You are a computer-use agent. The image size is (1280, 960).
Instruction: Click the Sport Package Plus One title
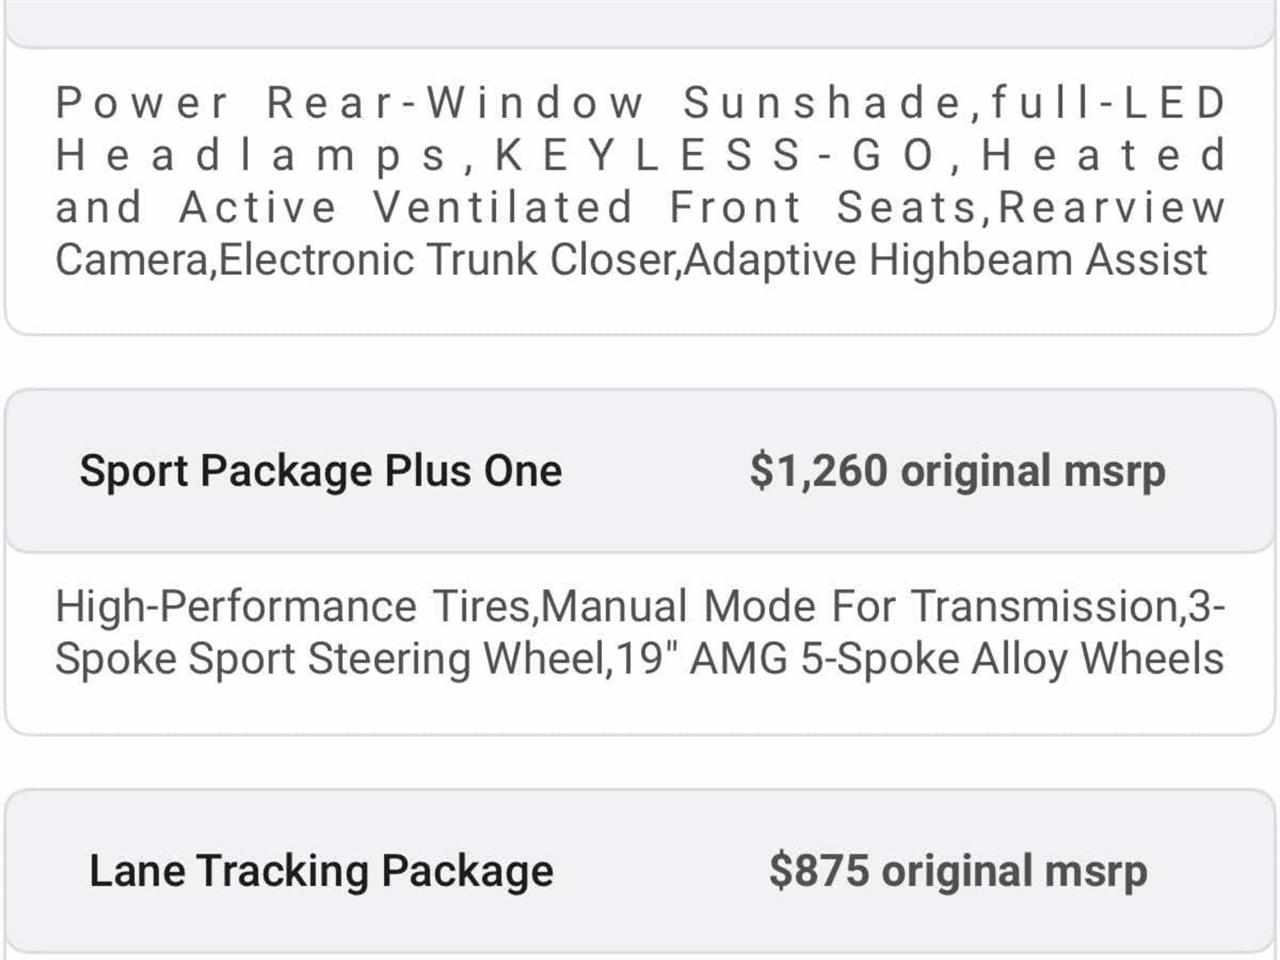click(x=320, y=471)
